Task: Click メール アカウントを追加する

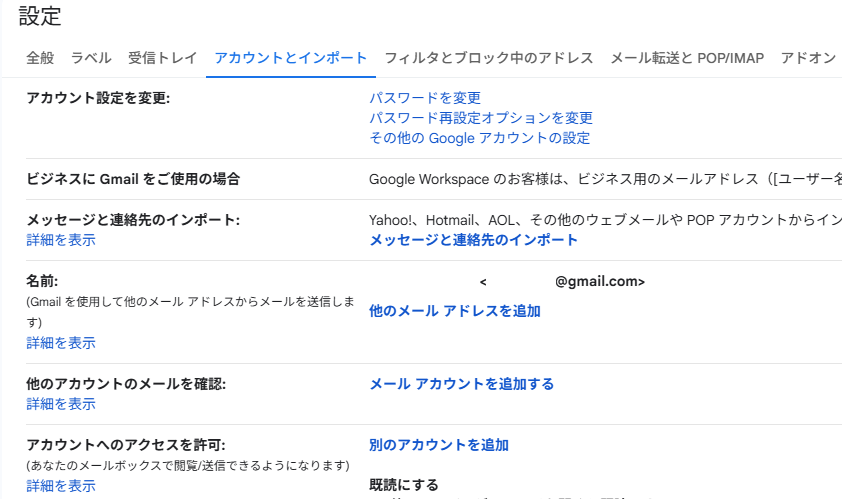Action: coord(461,384)
